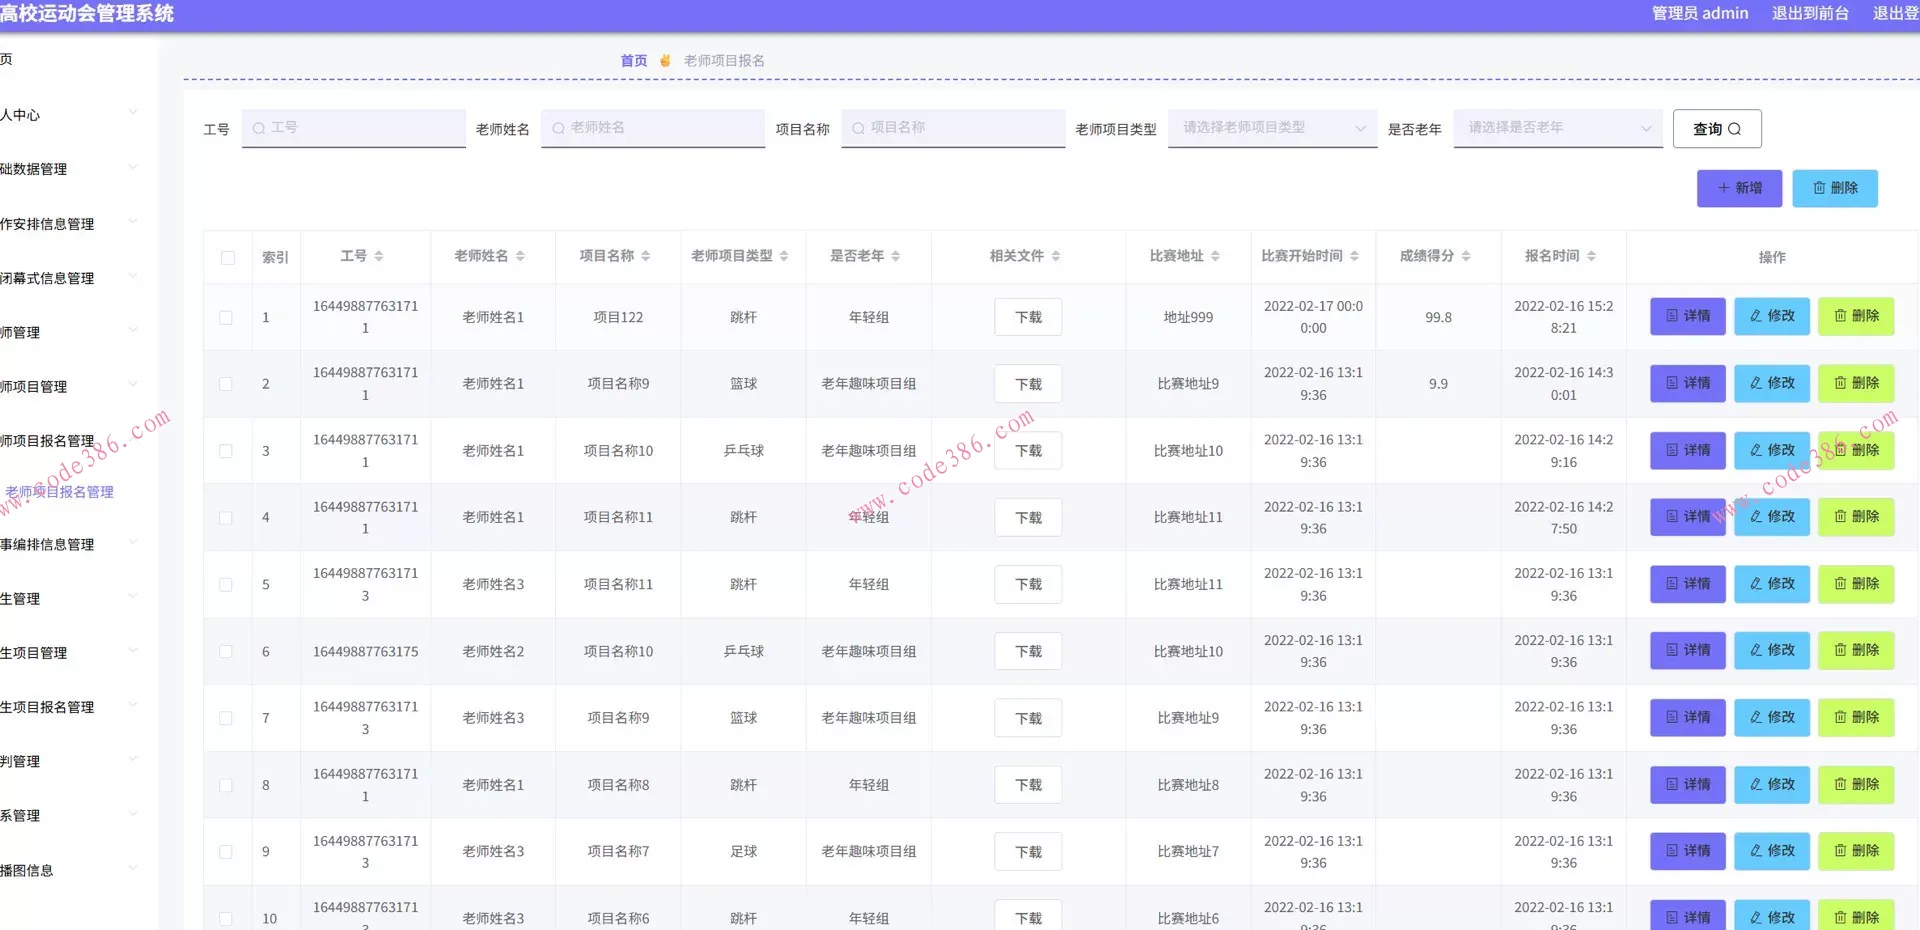
Task: Check the checkbox for row 1
Action: click(x=226, y=318)
